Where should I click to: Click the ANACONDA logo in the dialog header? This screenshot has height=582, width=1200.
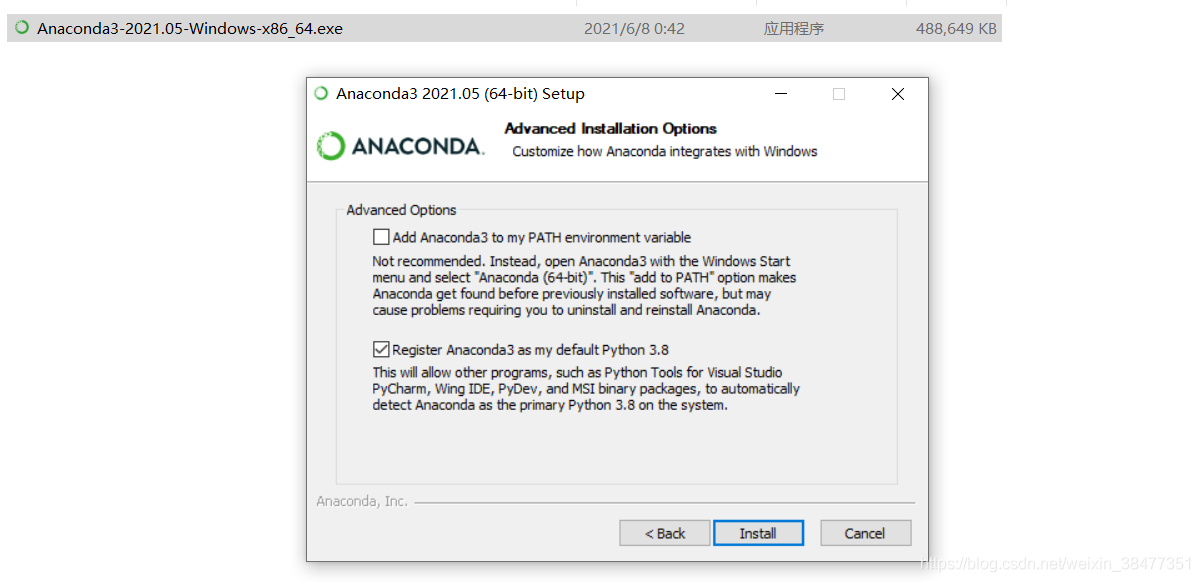(x=400, y=146)
